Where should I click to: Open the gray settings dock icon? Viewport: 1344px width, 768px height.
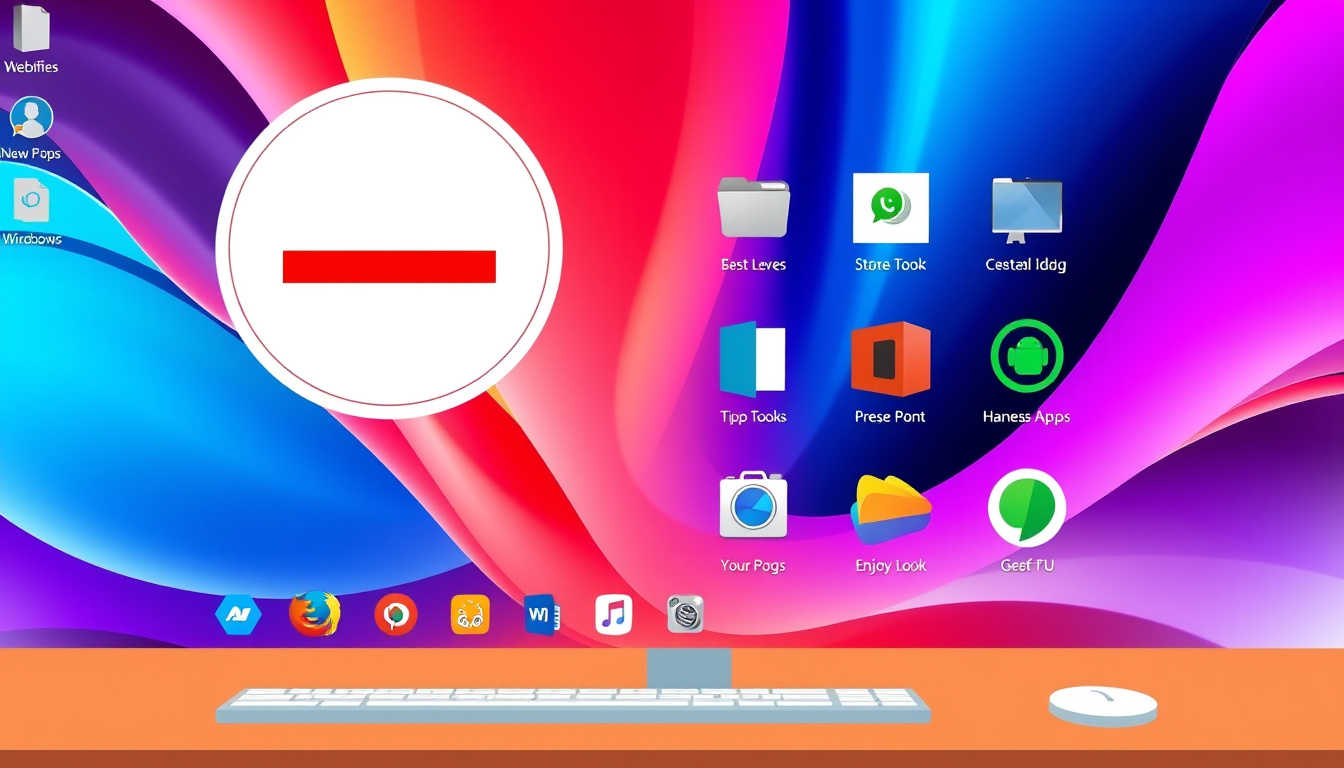(x=685, y=614)
